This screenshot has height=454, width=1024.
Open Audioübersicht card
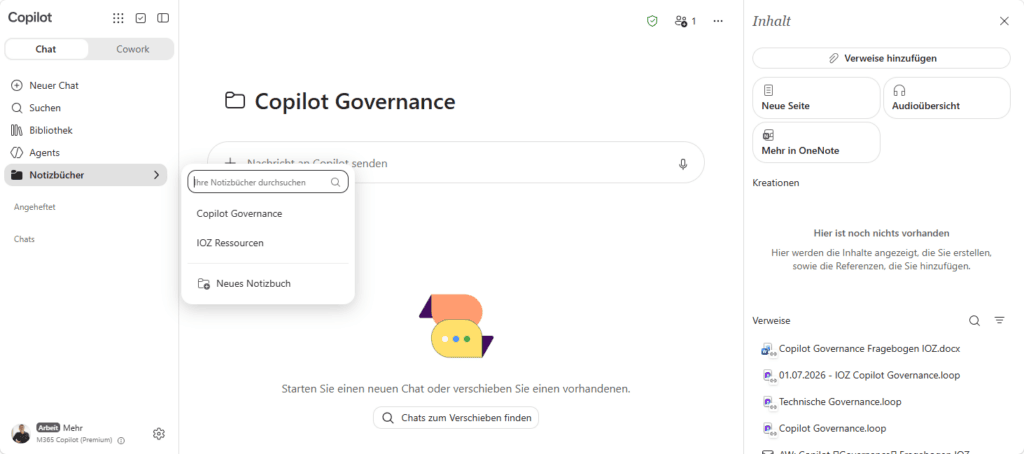(947, 98)
